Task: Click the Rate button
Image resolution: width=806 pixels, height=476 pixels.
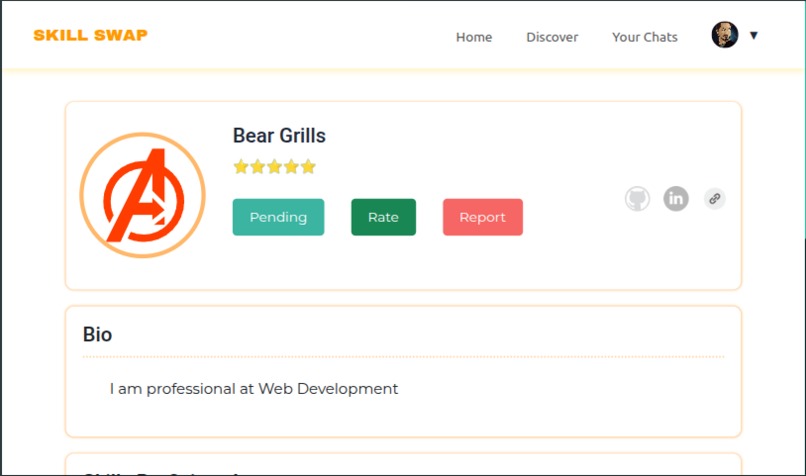Action: 383,217
